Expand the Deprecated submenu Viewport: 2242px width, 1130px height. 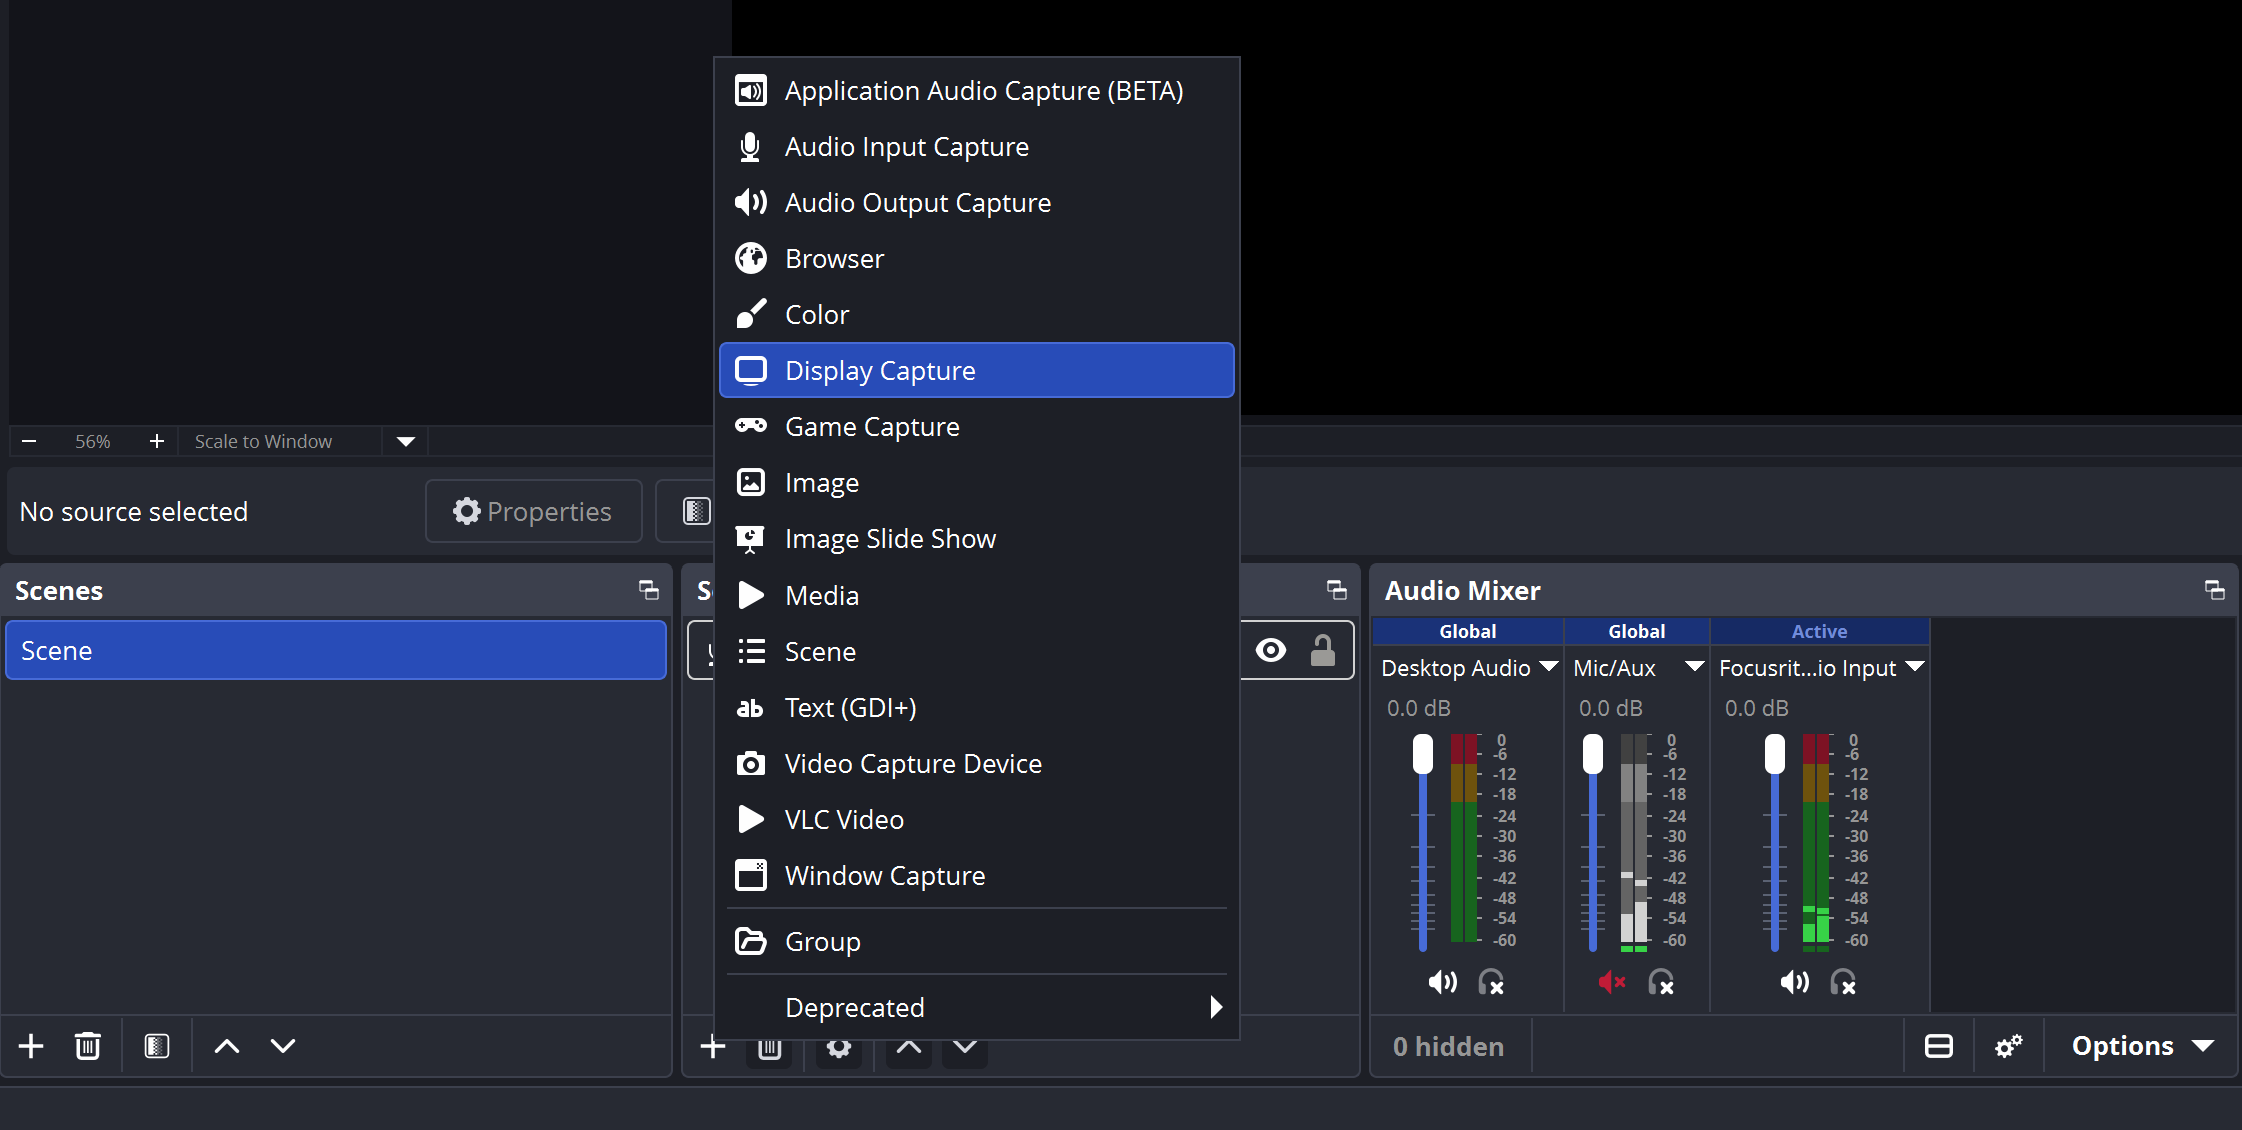976,1008
